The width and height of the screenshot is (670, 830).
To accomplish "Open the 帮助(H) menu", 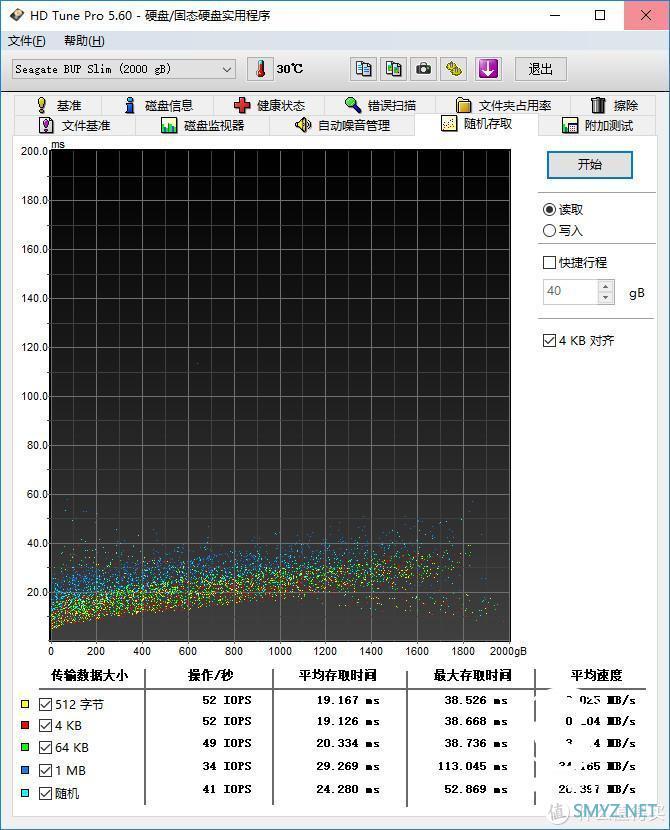I will [84, 41].
